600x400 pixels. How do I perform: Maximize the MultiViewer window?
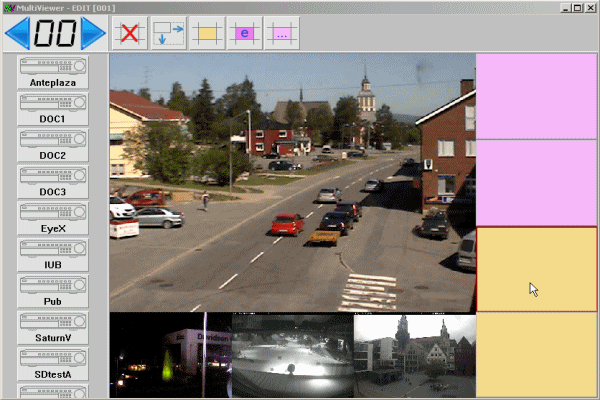pos(577,8)
